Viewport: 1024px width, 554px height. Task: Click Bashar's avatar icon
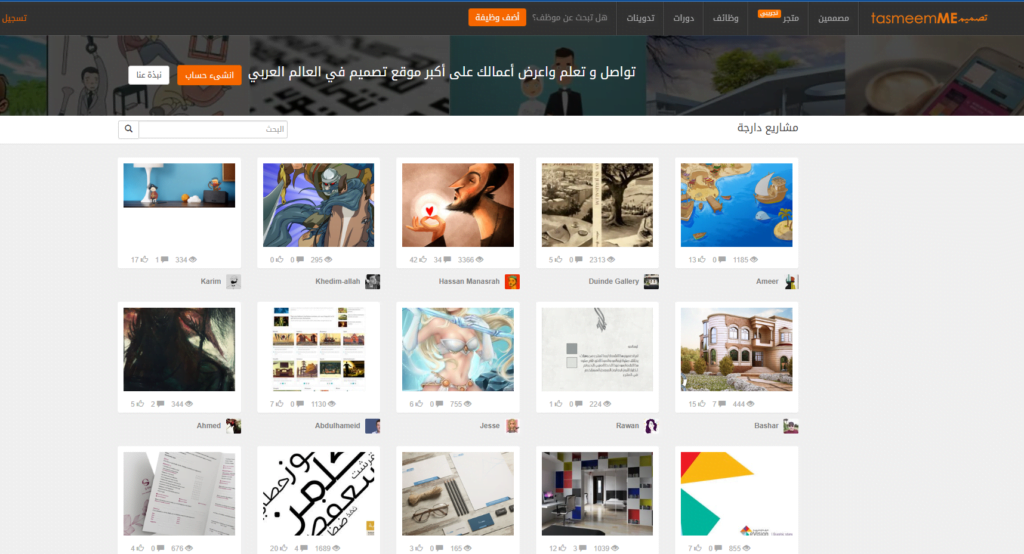[x=791, y=426]
